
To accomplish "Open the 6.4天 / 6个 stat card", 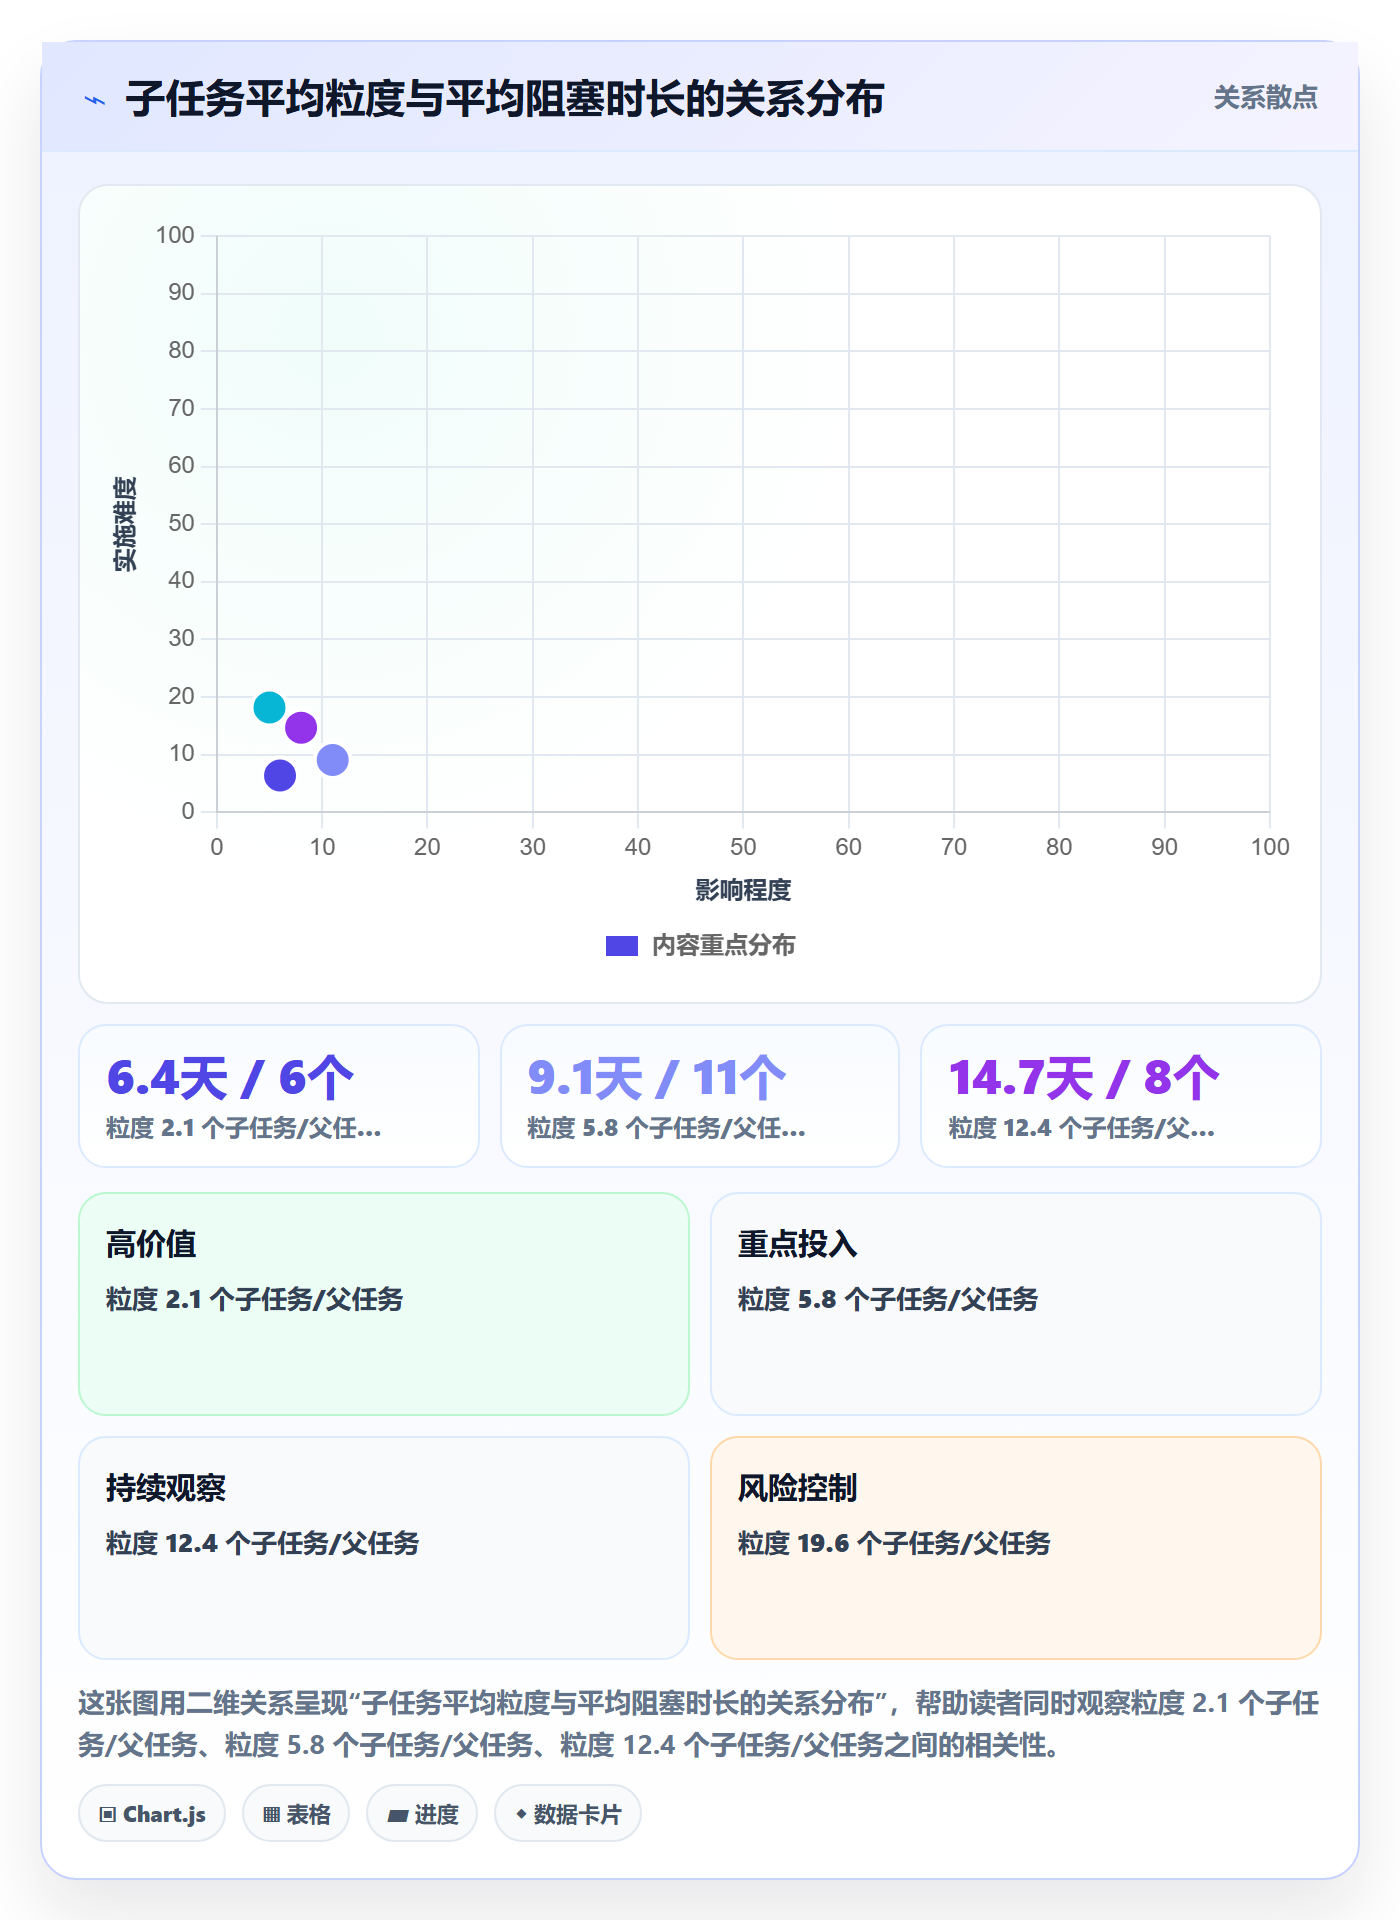I will pyautogui.click(x=279, y=1096).
